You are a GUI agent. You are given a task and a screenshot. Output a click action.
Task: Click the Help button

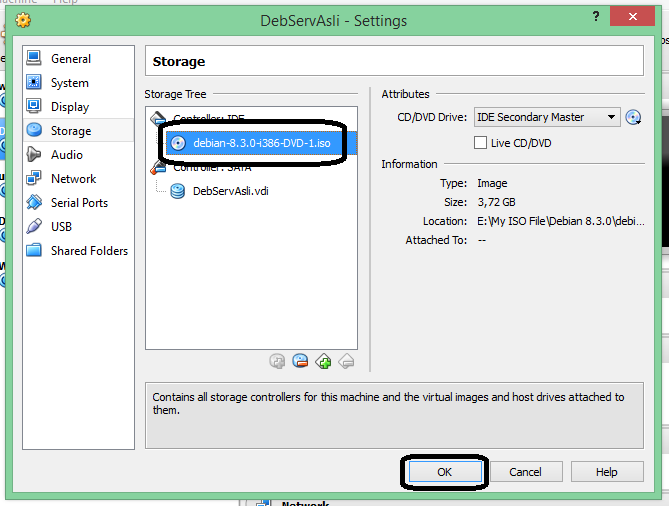pyautogui.click(x=607, y=472)
